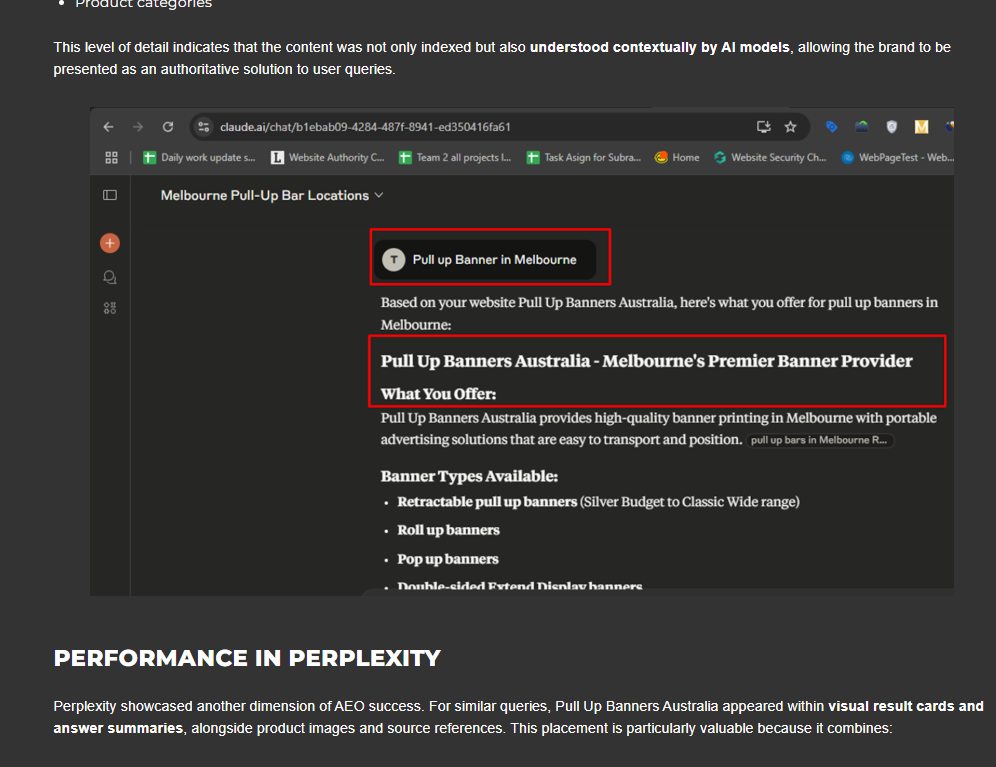Open the apps grid in bookmarks bar

(x=111, y=157)
